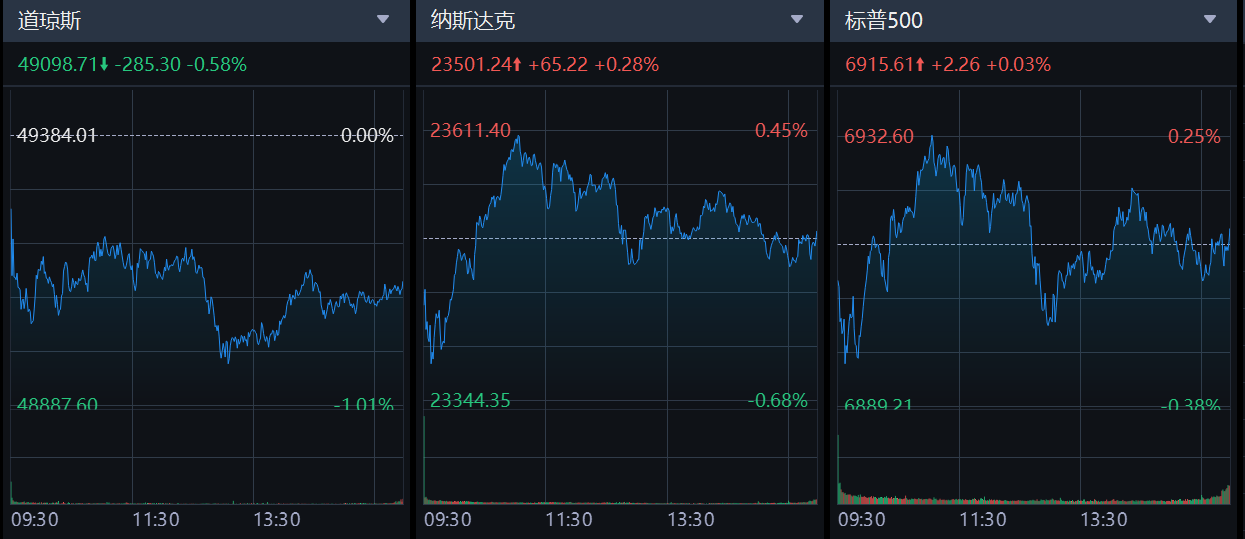This screenshot has width=1245, height=539.
Task: Open the 道琼斯 panel dropdown arrow
Action: point(383,19)
